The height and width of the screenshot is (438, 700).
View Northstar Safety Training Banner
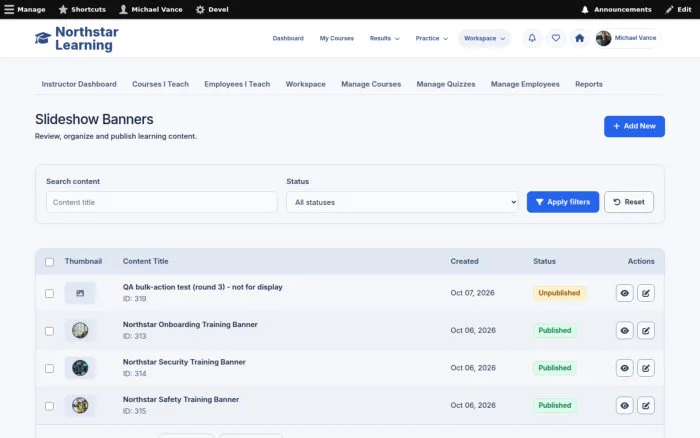pyautogui.click(x=625, y=406)
